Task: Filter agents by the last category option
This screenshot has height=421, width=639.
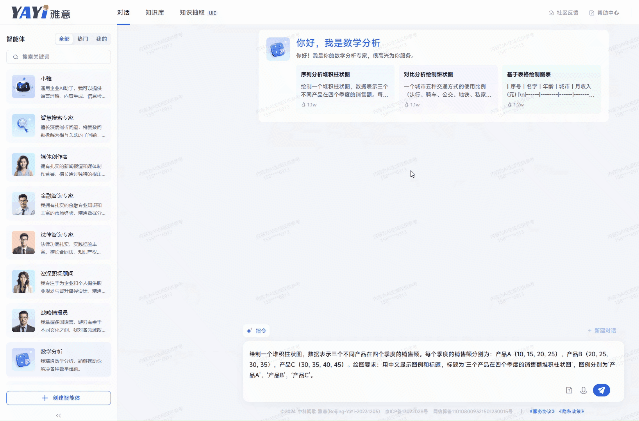Action: (101, 39)
